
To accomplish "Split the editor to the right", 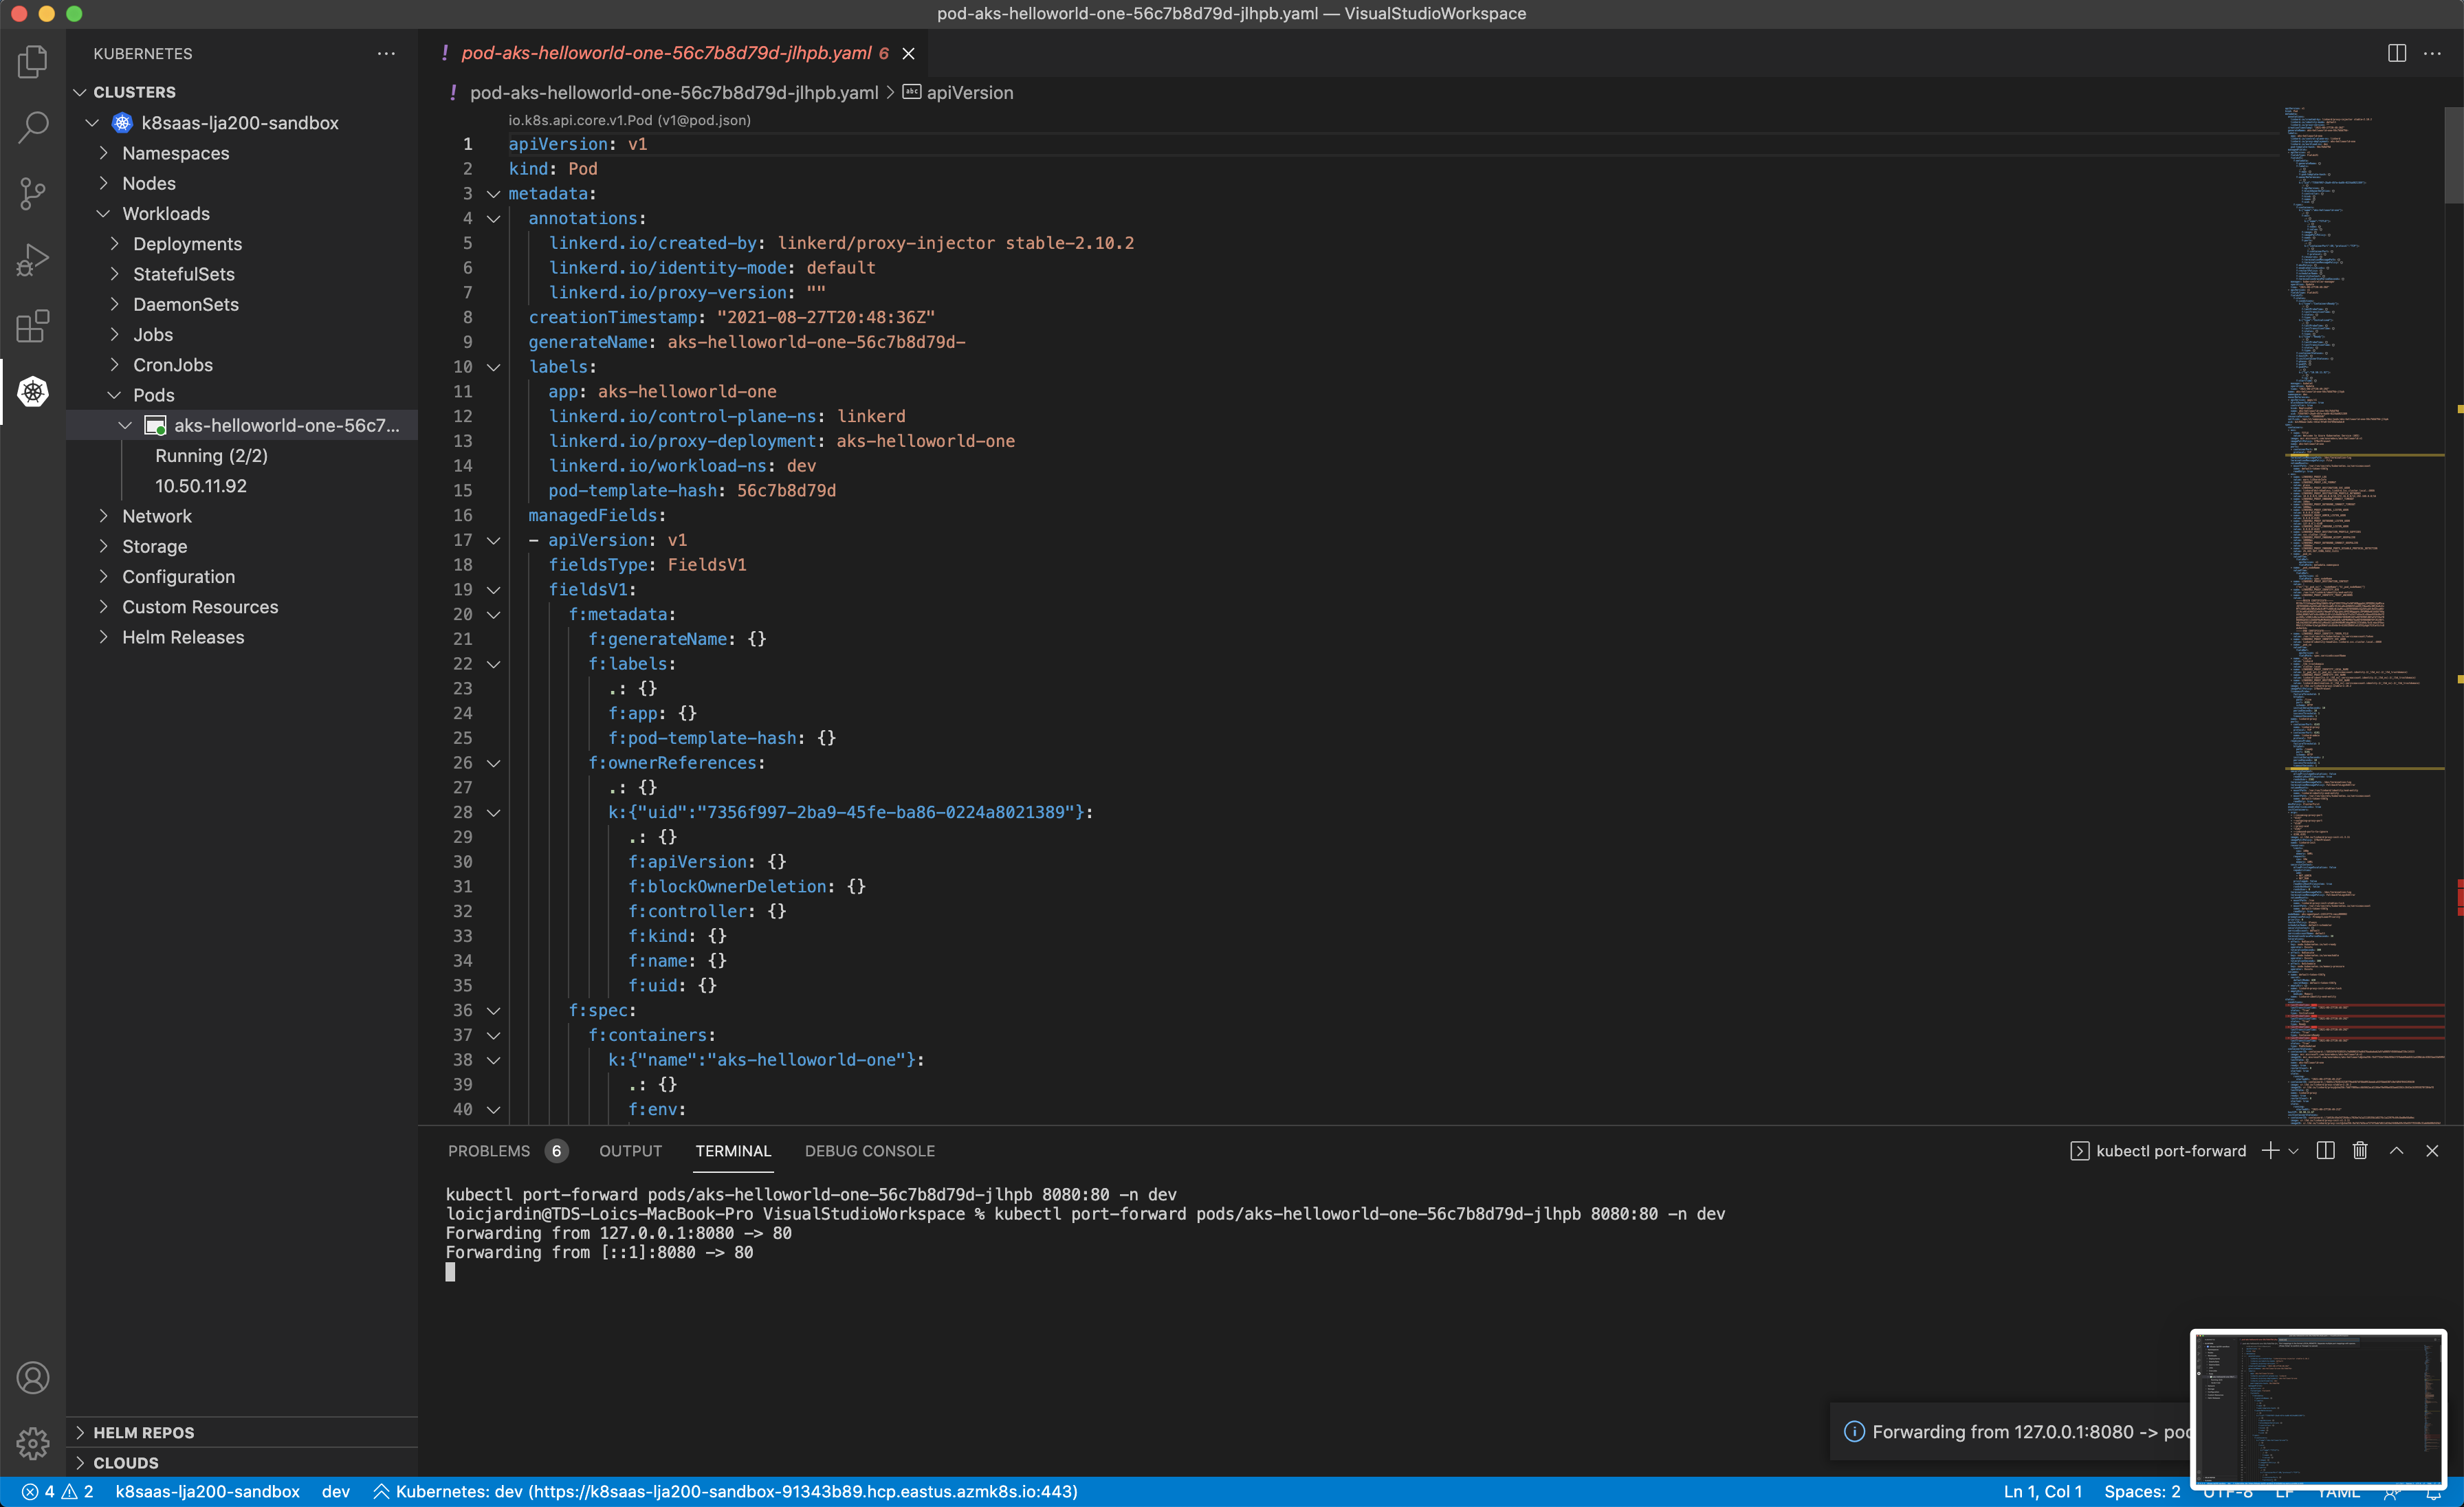I will pyautogui.click(x=2397, y=53).
